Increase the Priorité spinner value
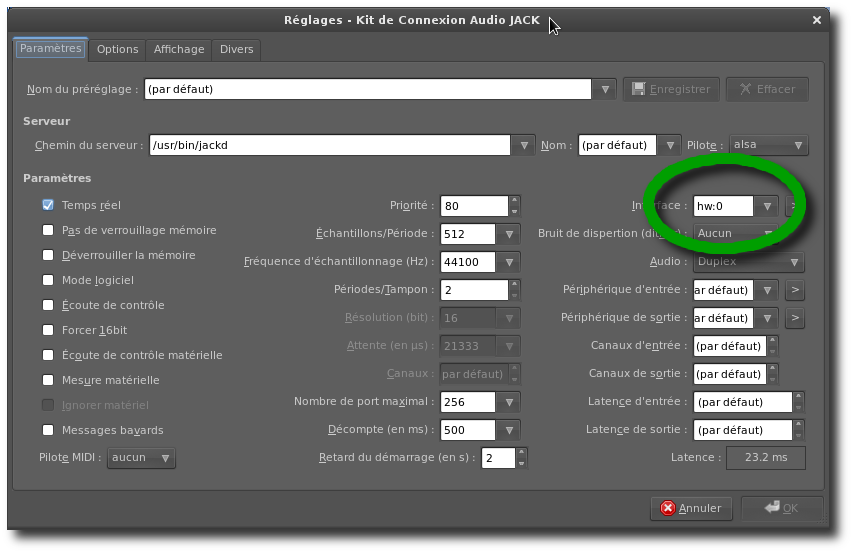853x553 pixels. click(514, 201)
